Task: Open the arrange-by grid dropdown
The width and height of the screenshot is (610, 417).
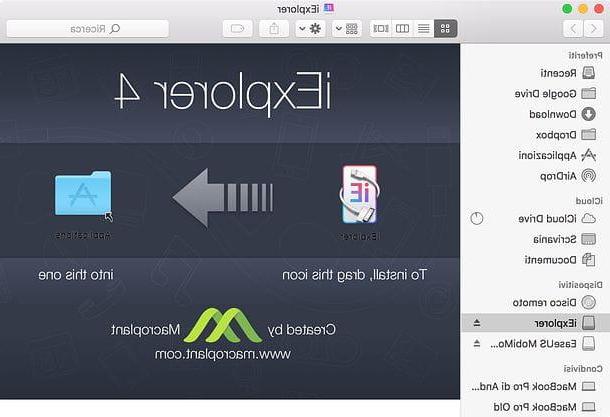Action: 347,28
